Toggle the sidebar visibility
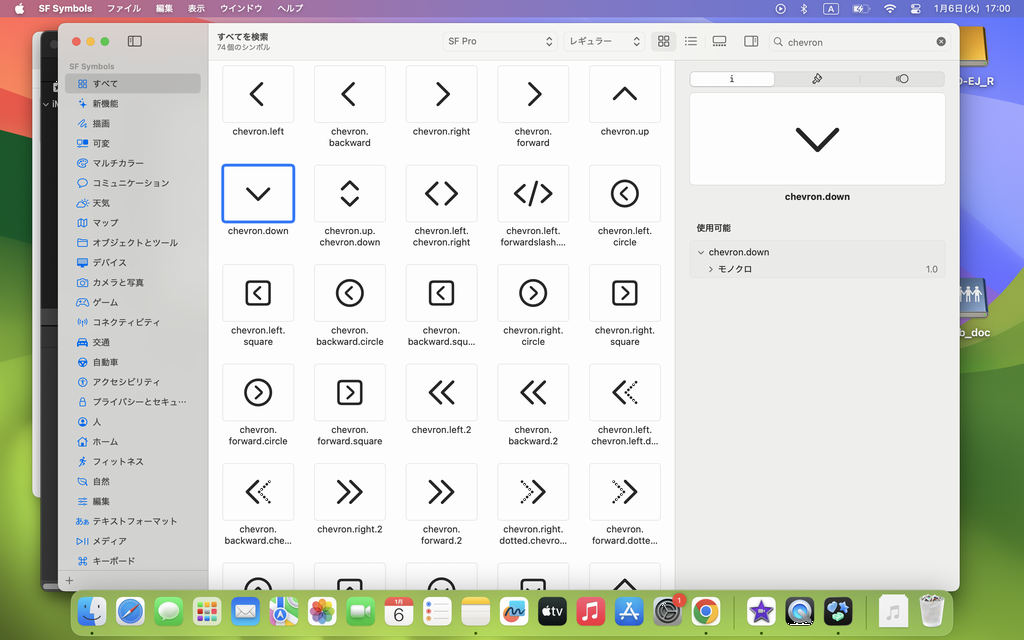 click(x=135, y=41)
